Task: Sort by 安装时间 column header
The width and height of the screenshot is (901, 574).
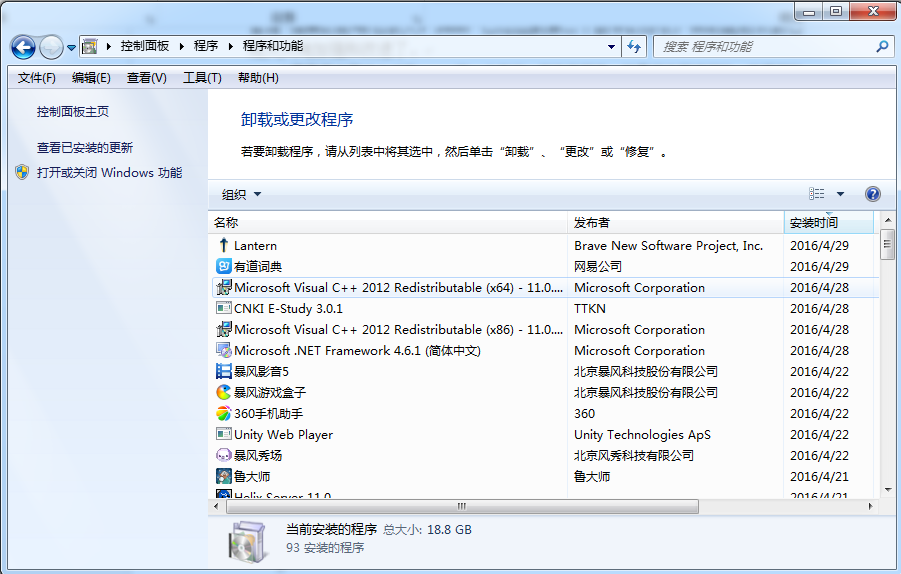Action: click(x=829, y=222)
